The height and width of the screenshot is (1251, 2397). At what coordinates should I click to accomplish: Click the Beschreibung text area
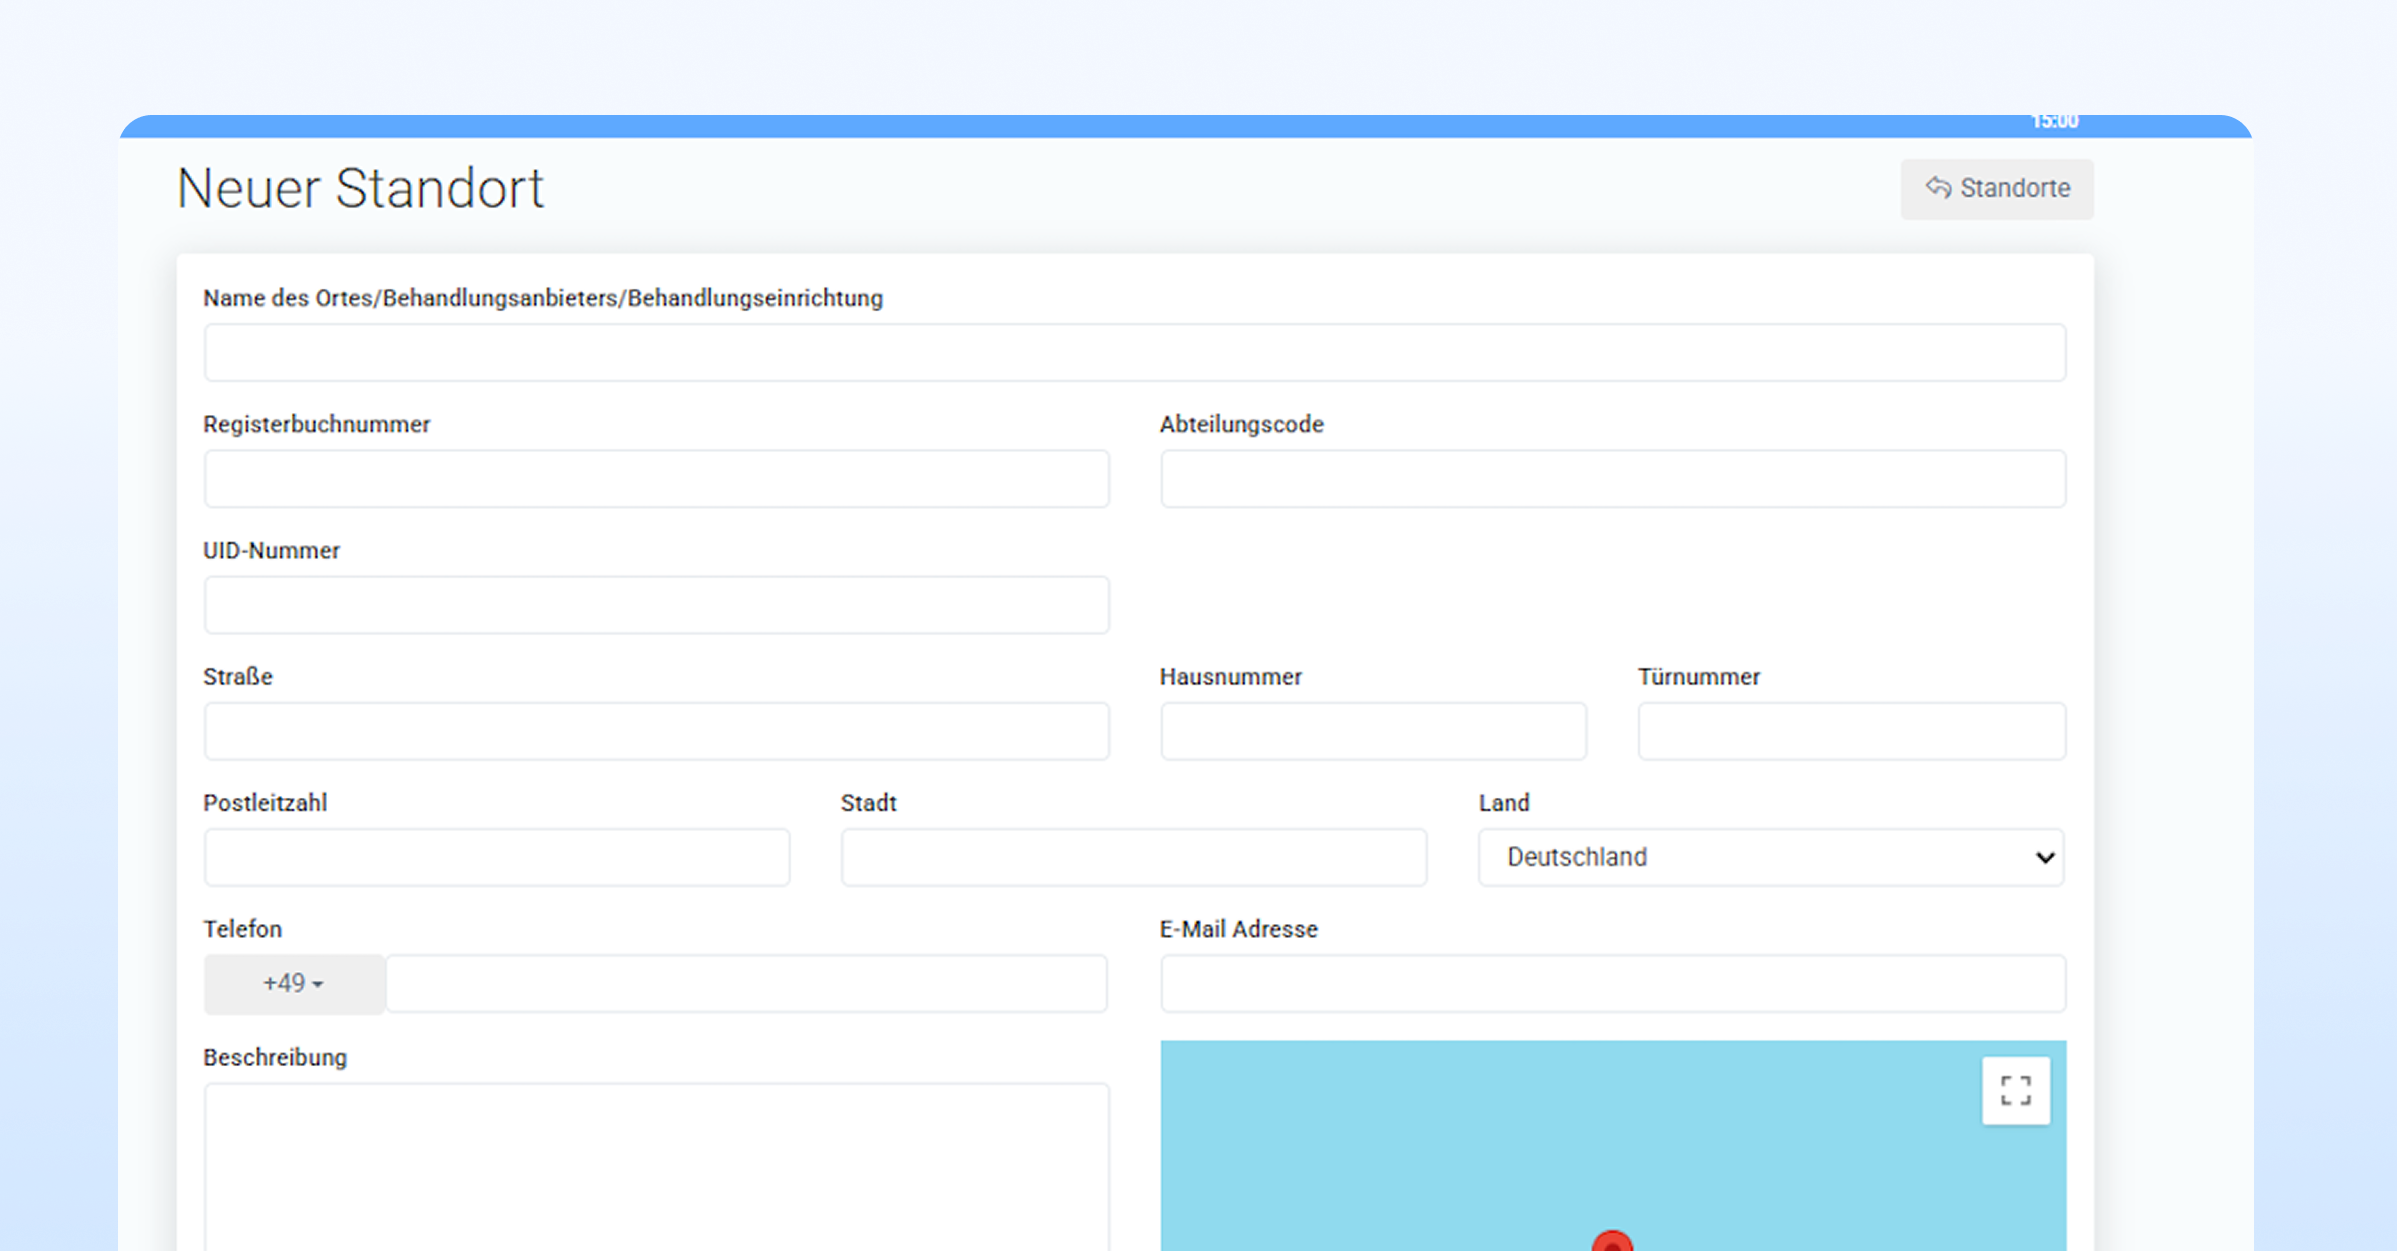point(656,1167)
